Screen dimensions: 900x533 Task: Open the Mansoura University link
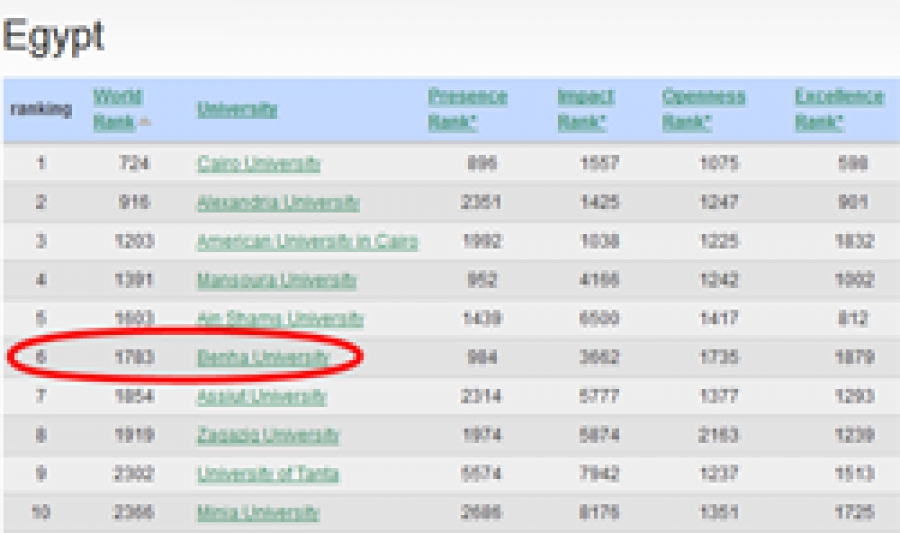[x=277, y=280]
